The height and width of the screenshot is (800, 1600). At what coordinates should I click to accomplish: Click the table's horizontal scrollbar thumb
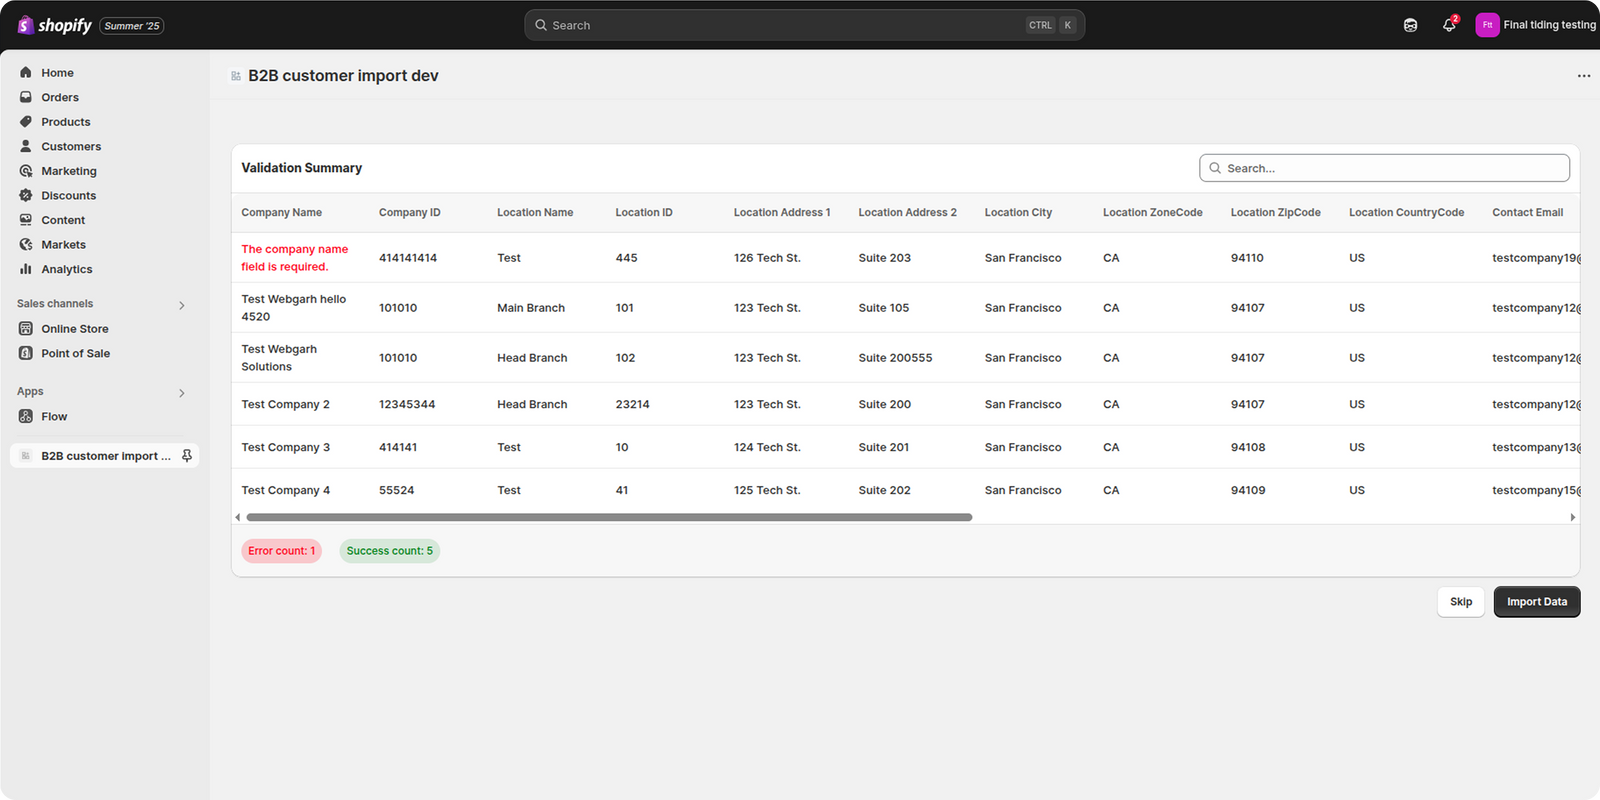[608, 517]
